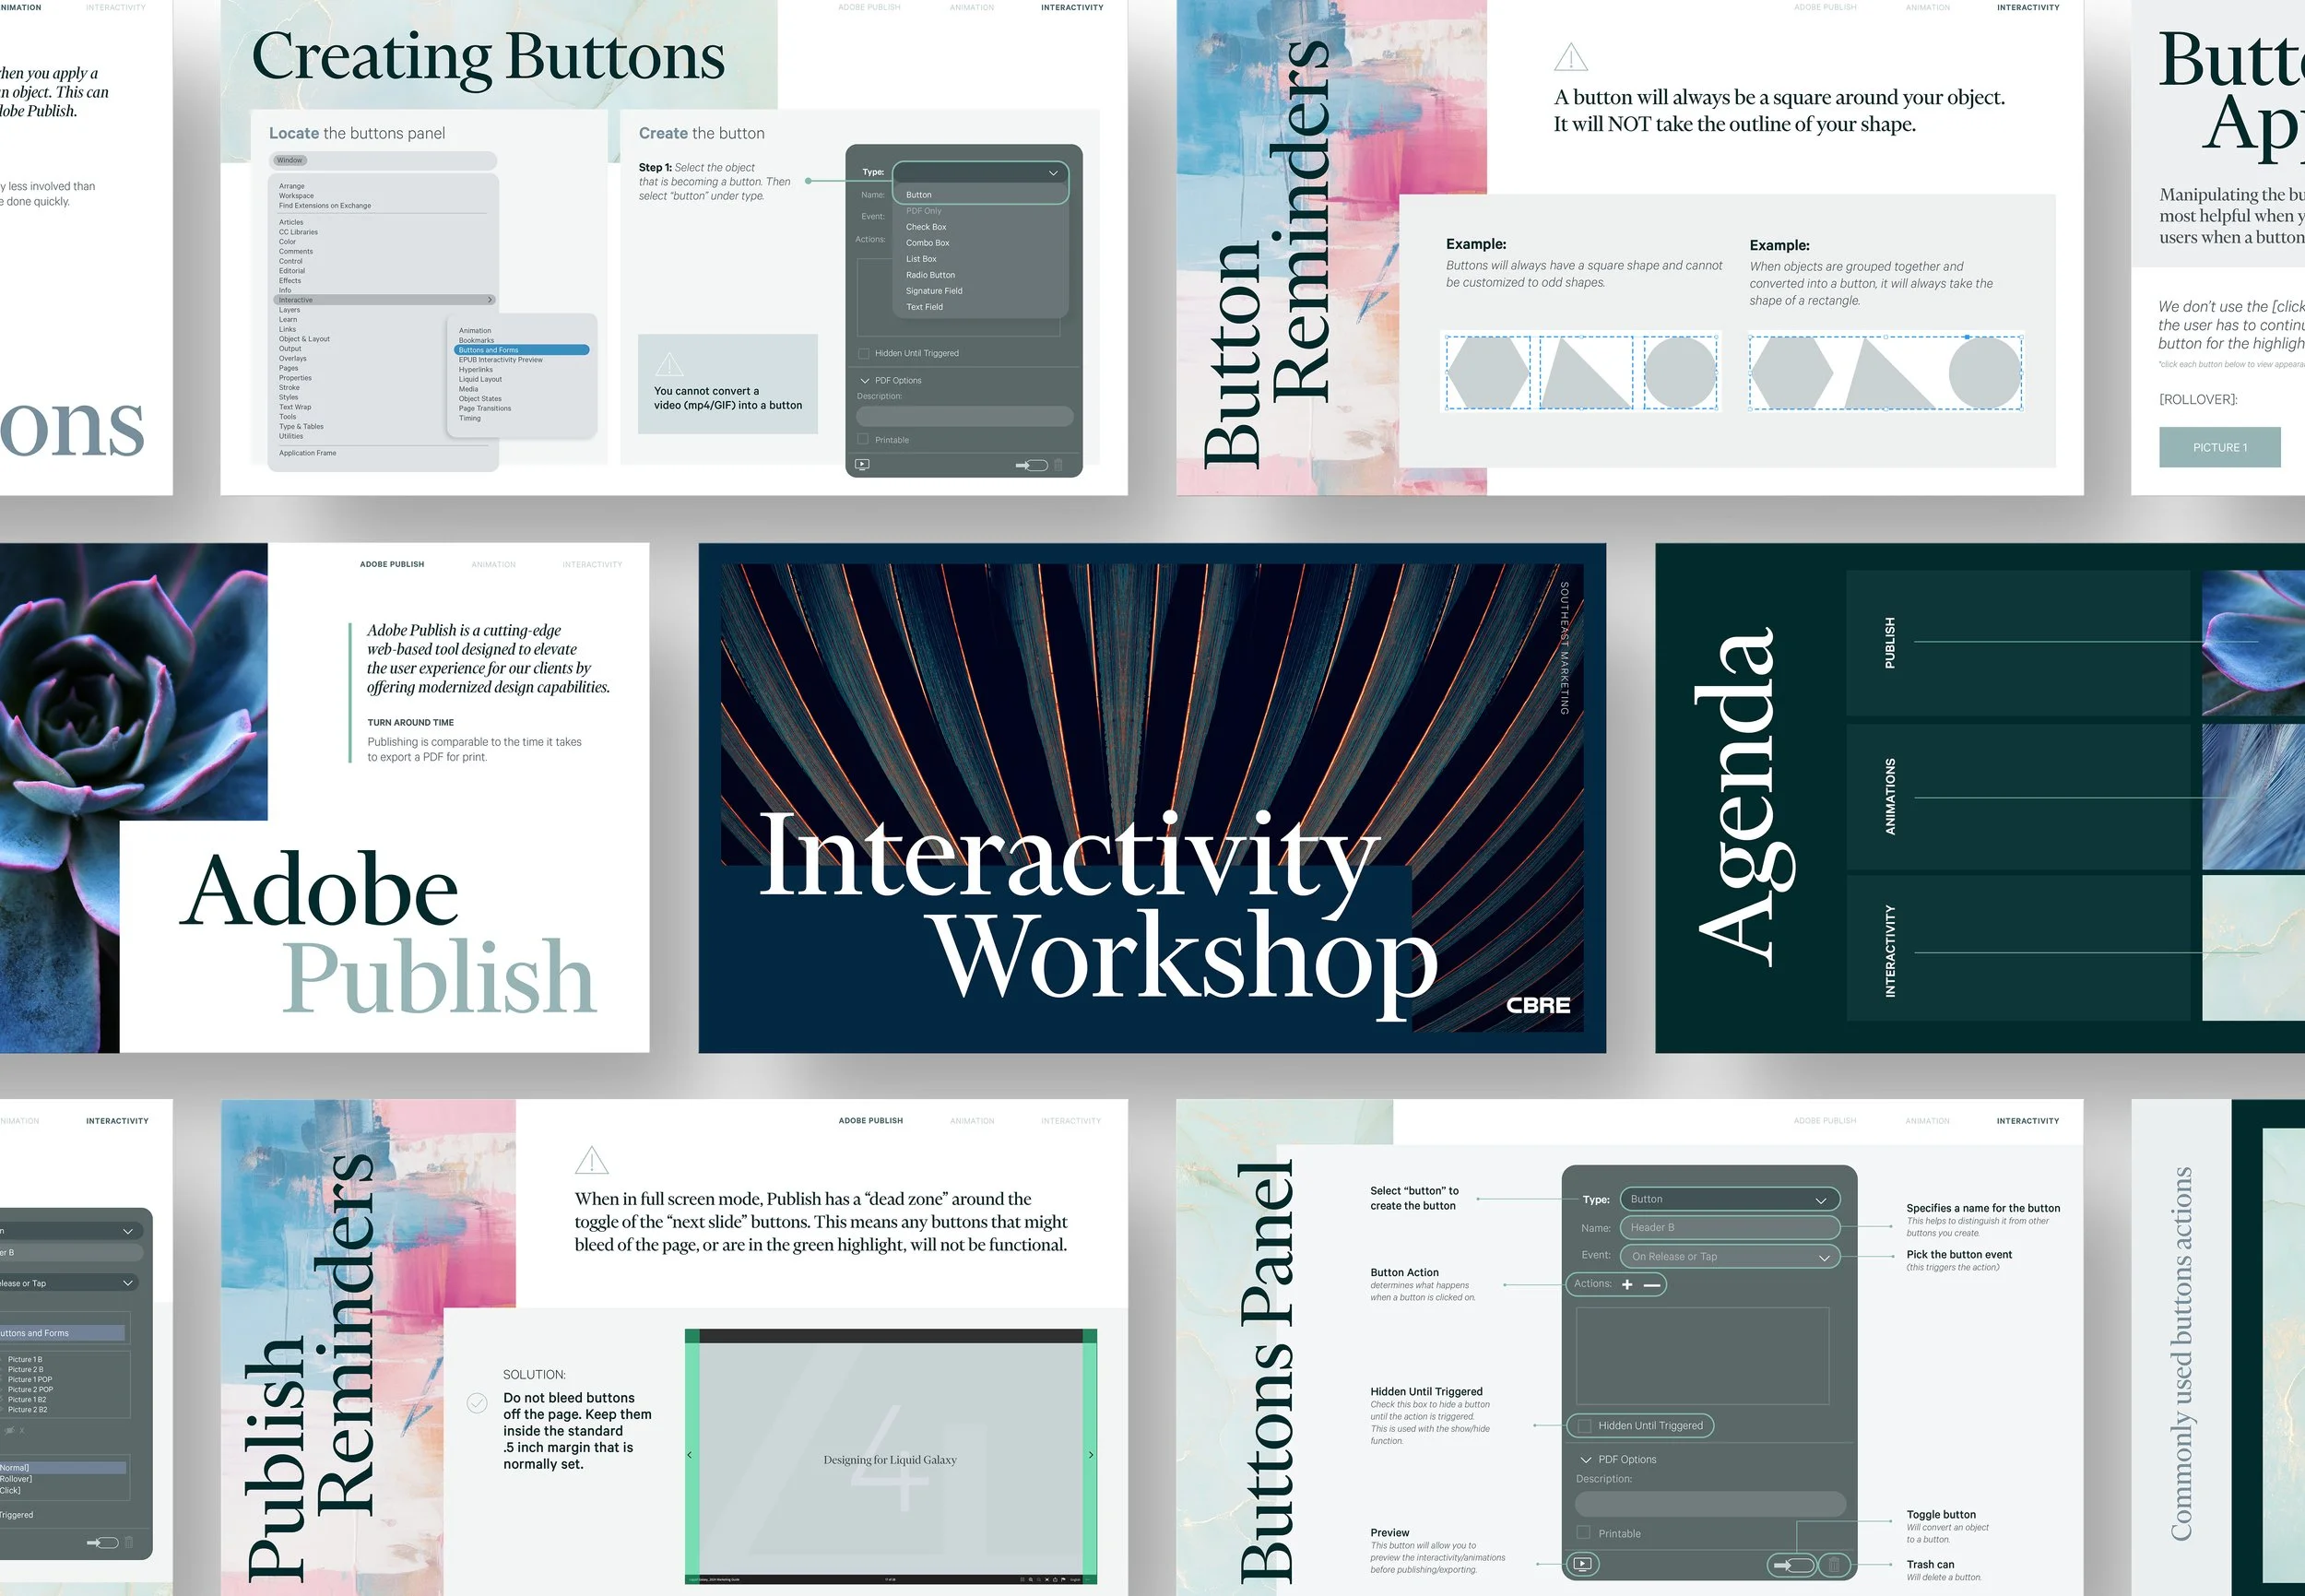The width and height of the screenshot is (2305, 1596).
Task: Select Radio Button from the Type list
Action: 930,275
